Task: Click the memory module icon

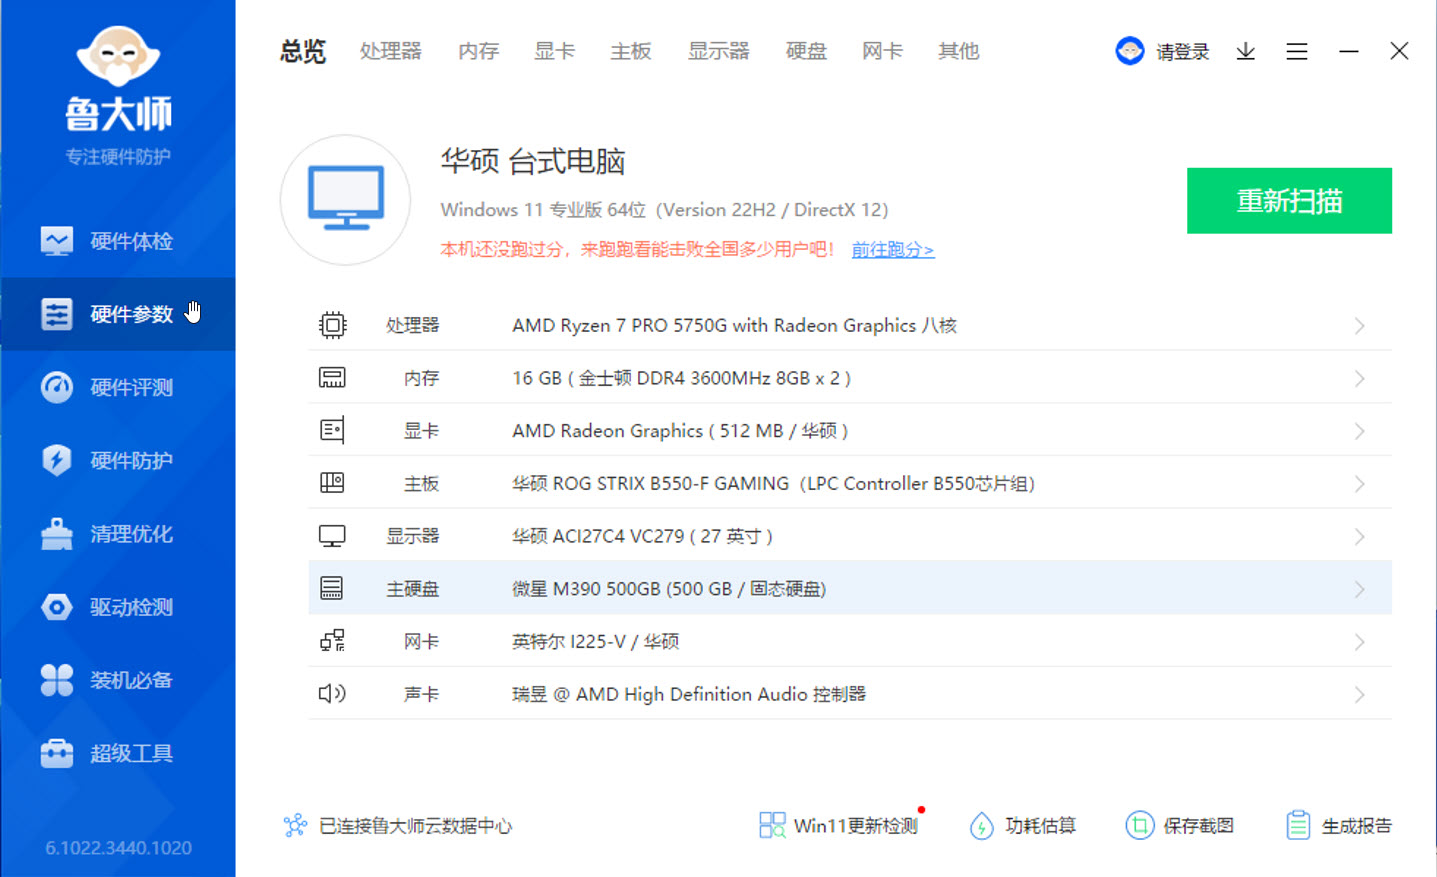Action: (x=332, y=378)
